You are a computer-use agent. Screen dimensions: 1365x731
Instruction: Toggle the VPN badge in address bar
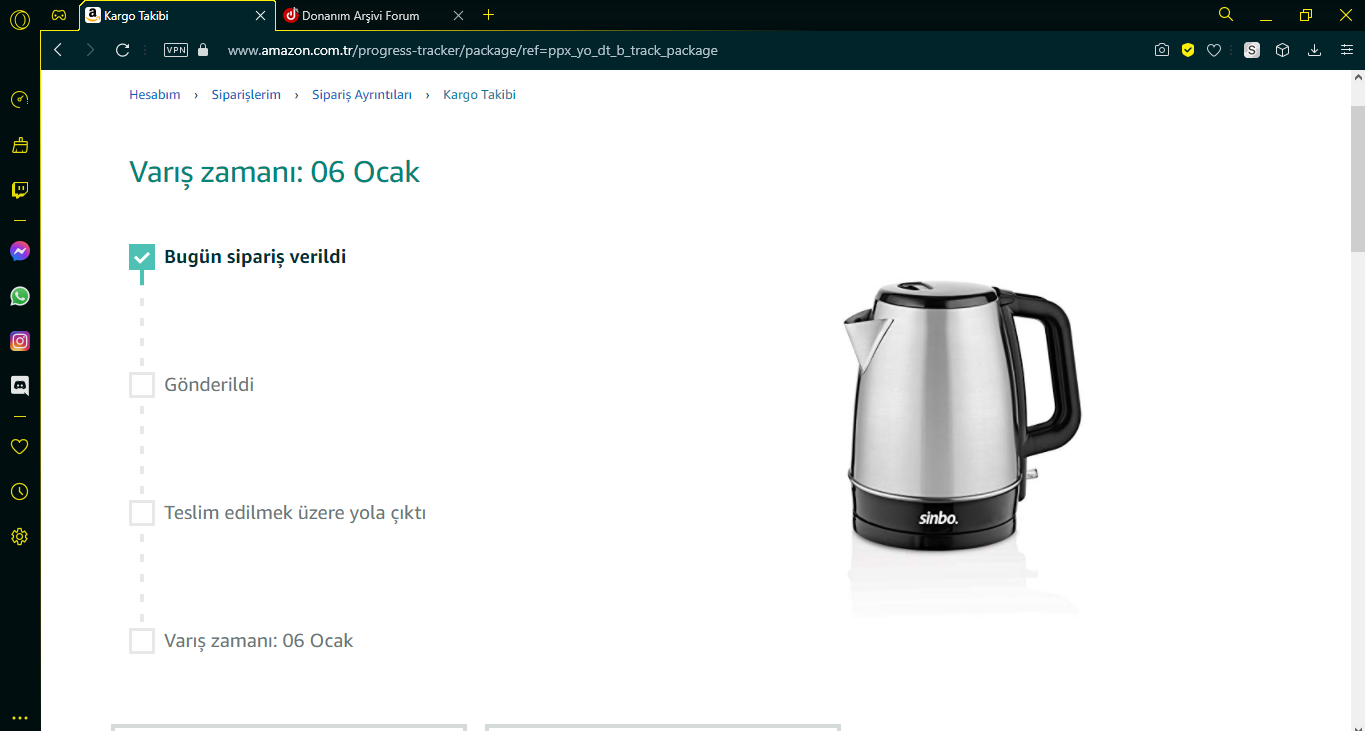pos(176,50)
